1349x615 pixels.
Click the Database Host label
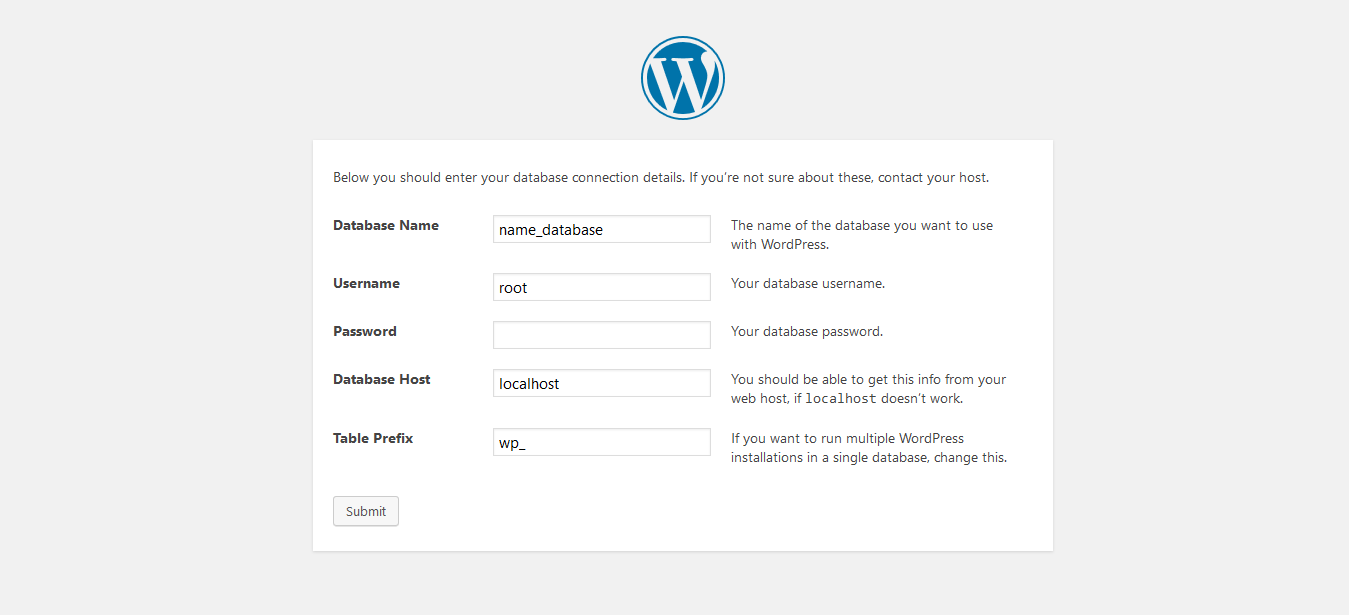coord(381,379)
